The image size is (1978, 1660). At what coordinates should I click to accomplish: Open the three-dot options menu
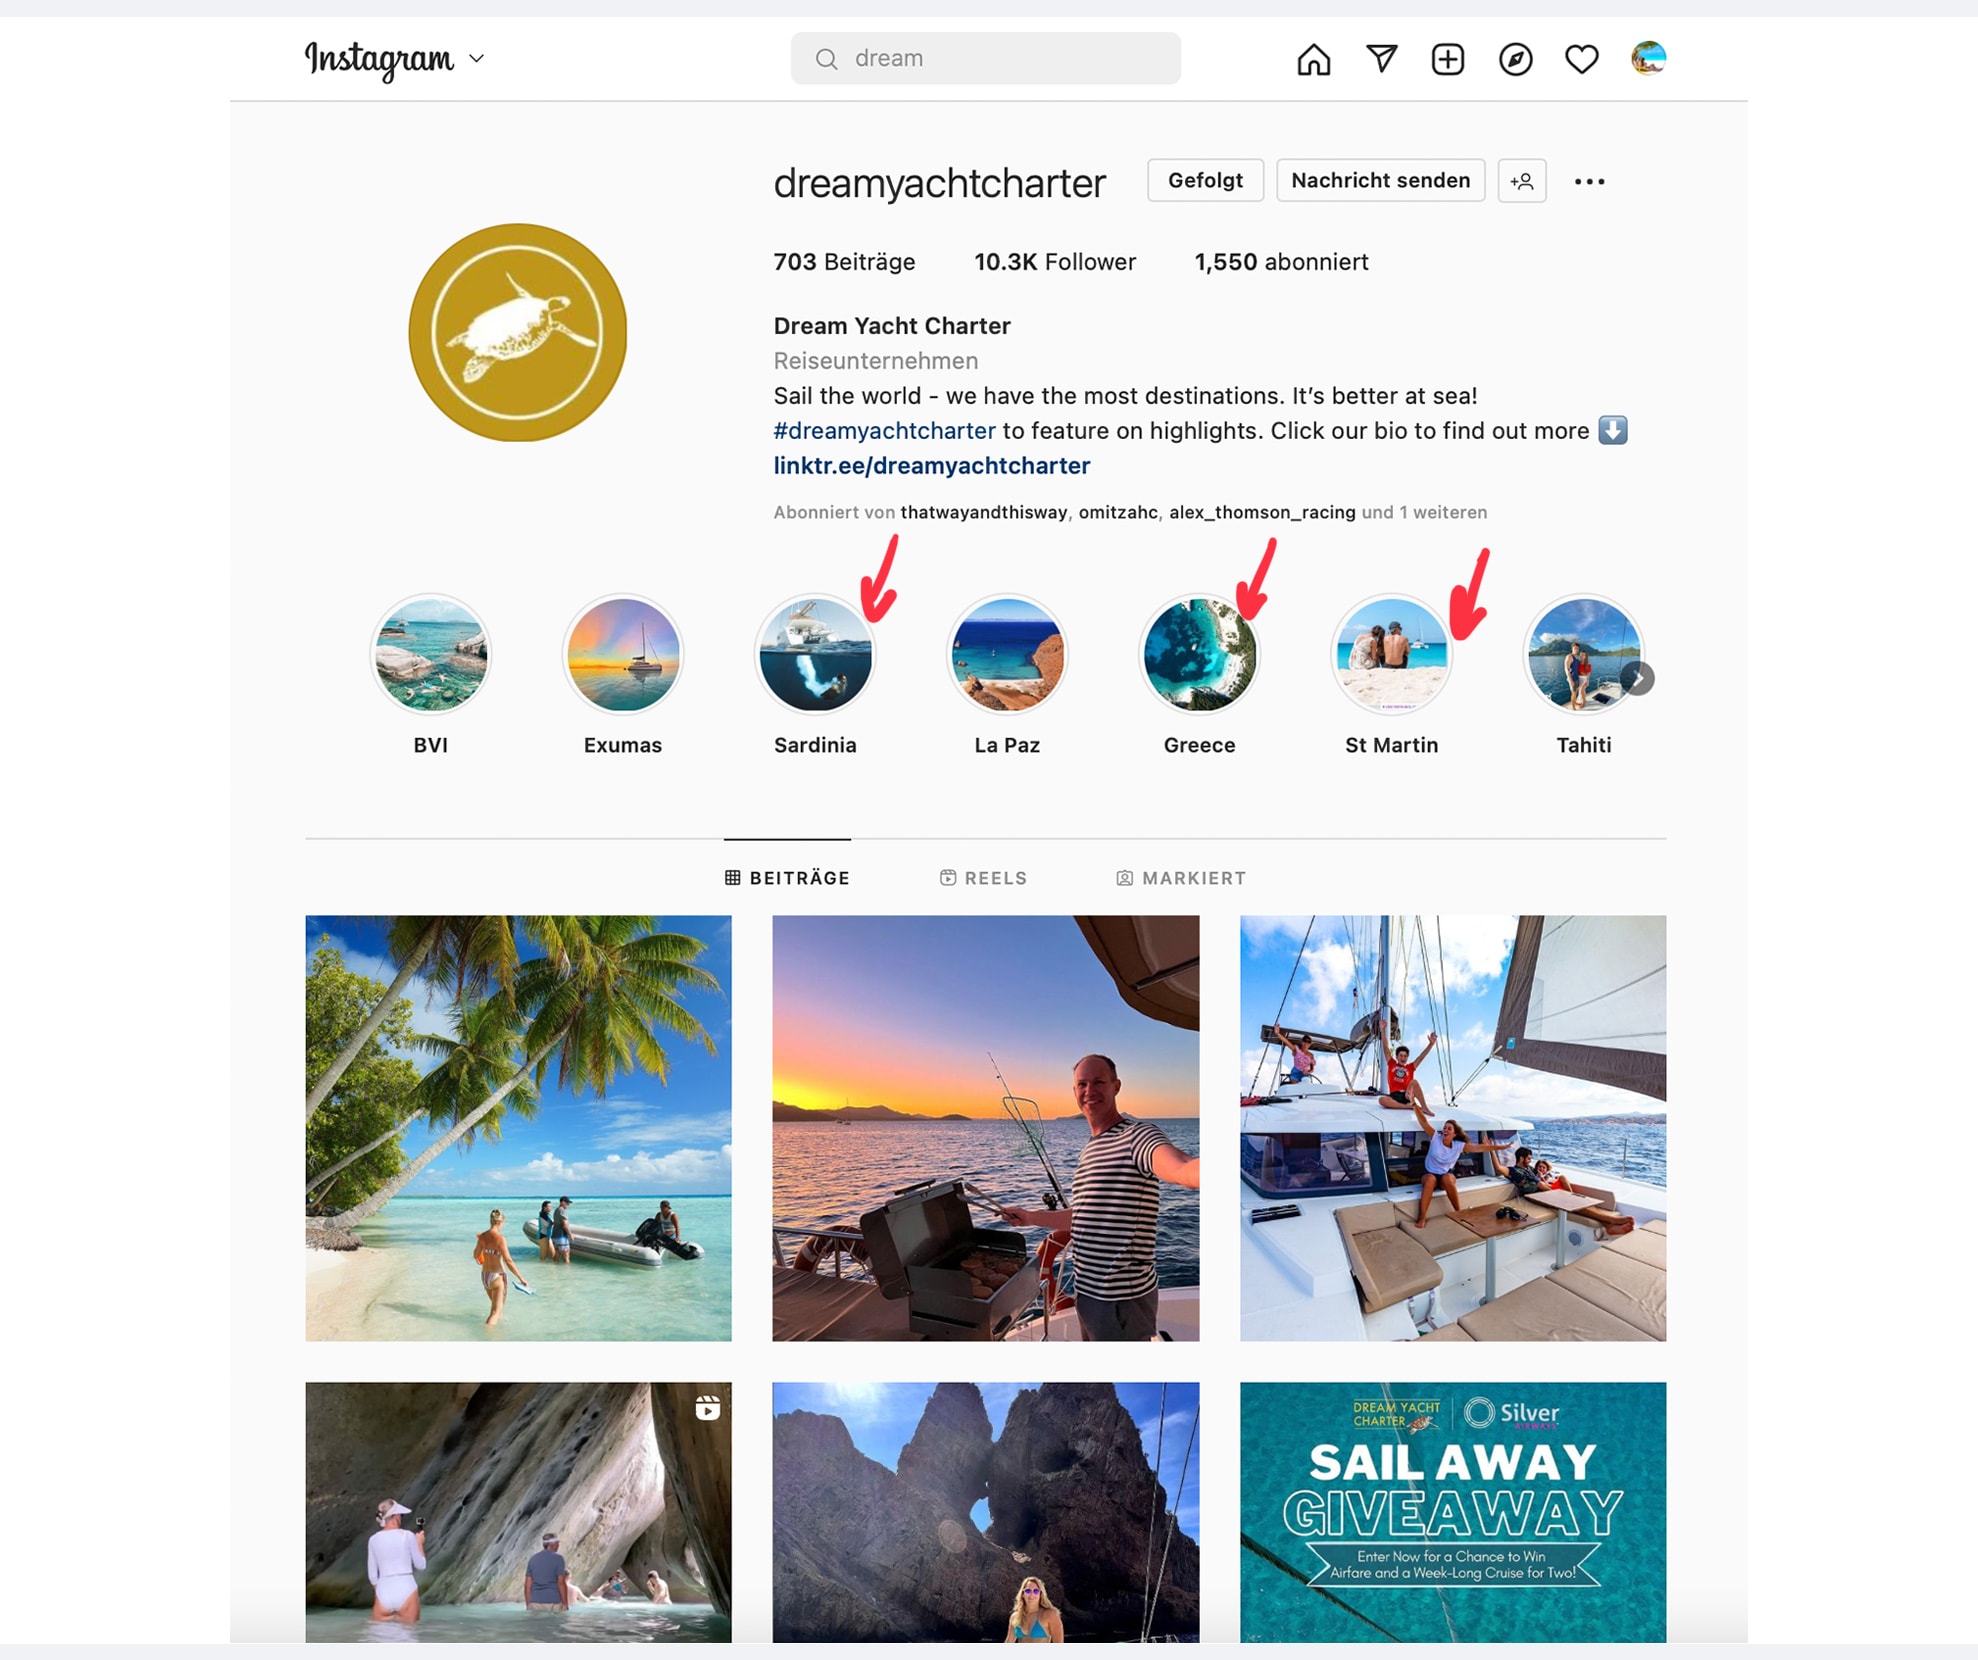[1589, 181]
